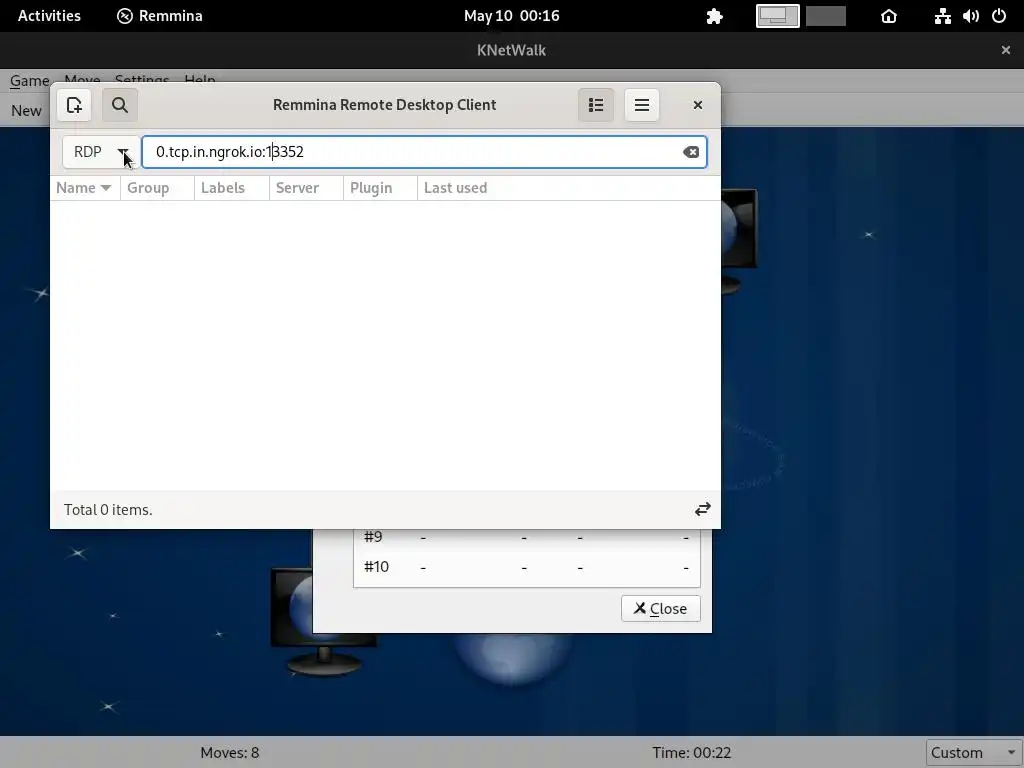Switch to the second workspace thumbnail
Image resolution: width=1024 pixels, height=768 pixels.
click(x=825, y=16)
